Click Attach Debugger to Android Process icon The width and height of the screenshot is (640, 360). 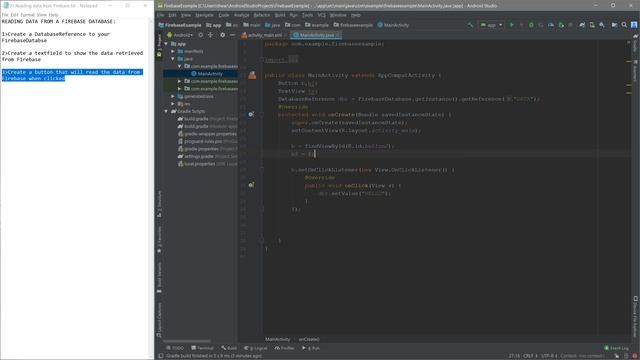coord(561,25)
